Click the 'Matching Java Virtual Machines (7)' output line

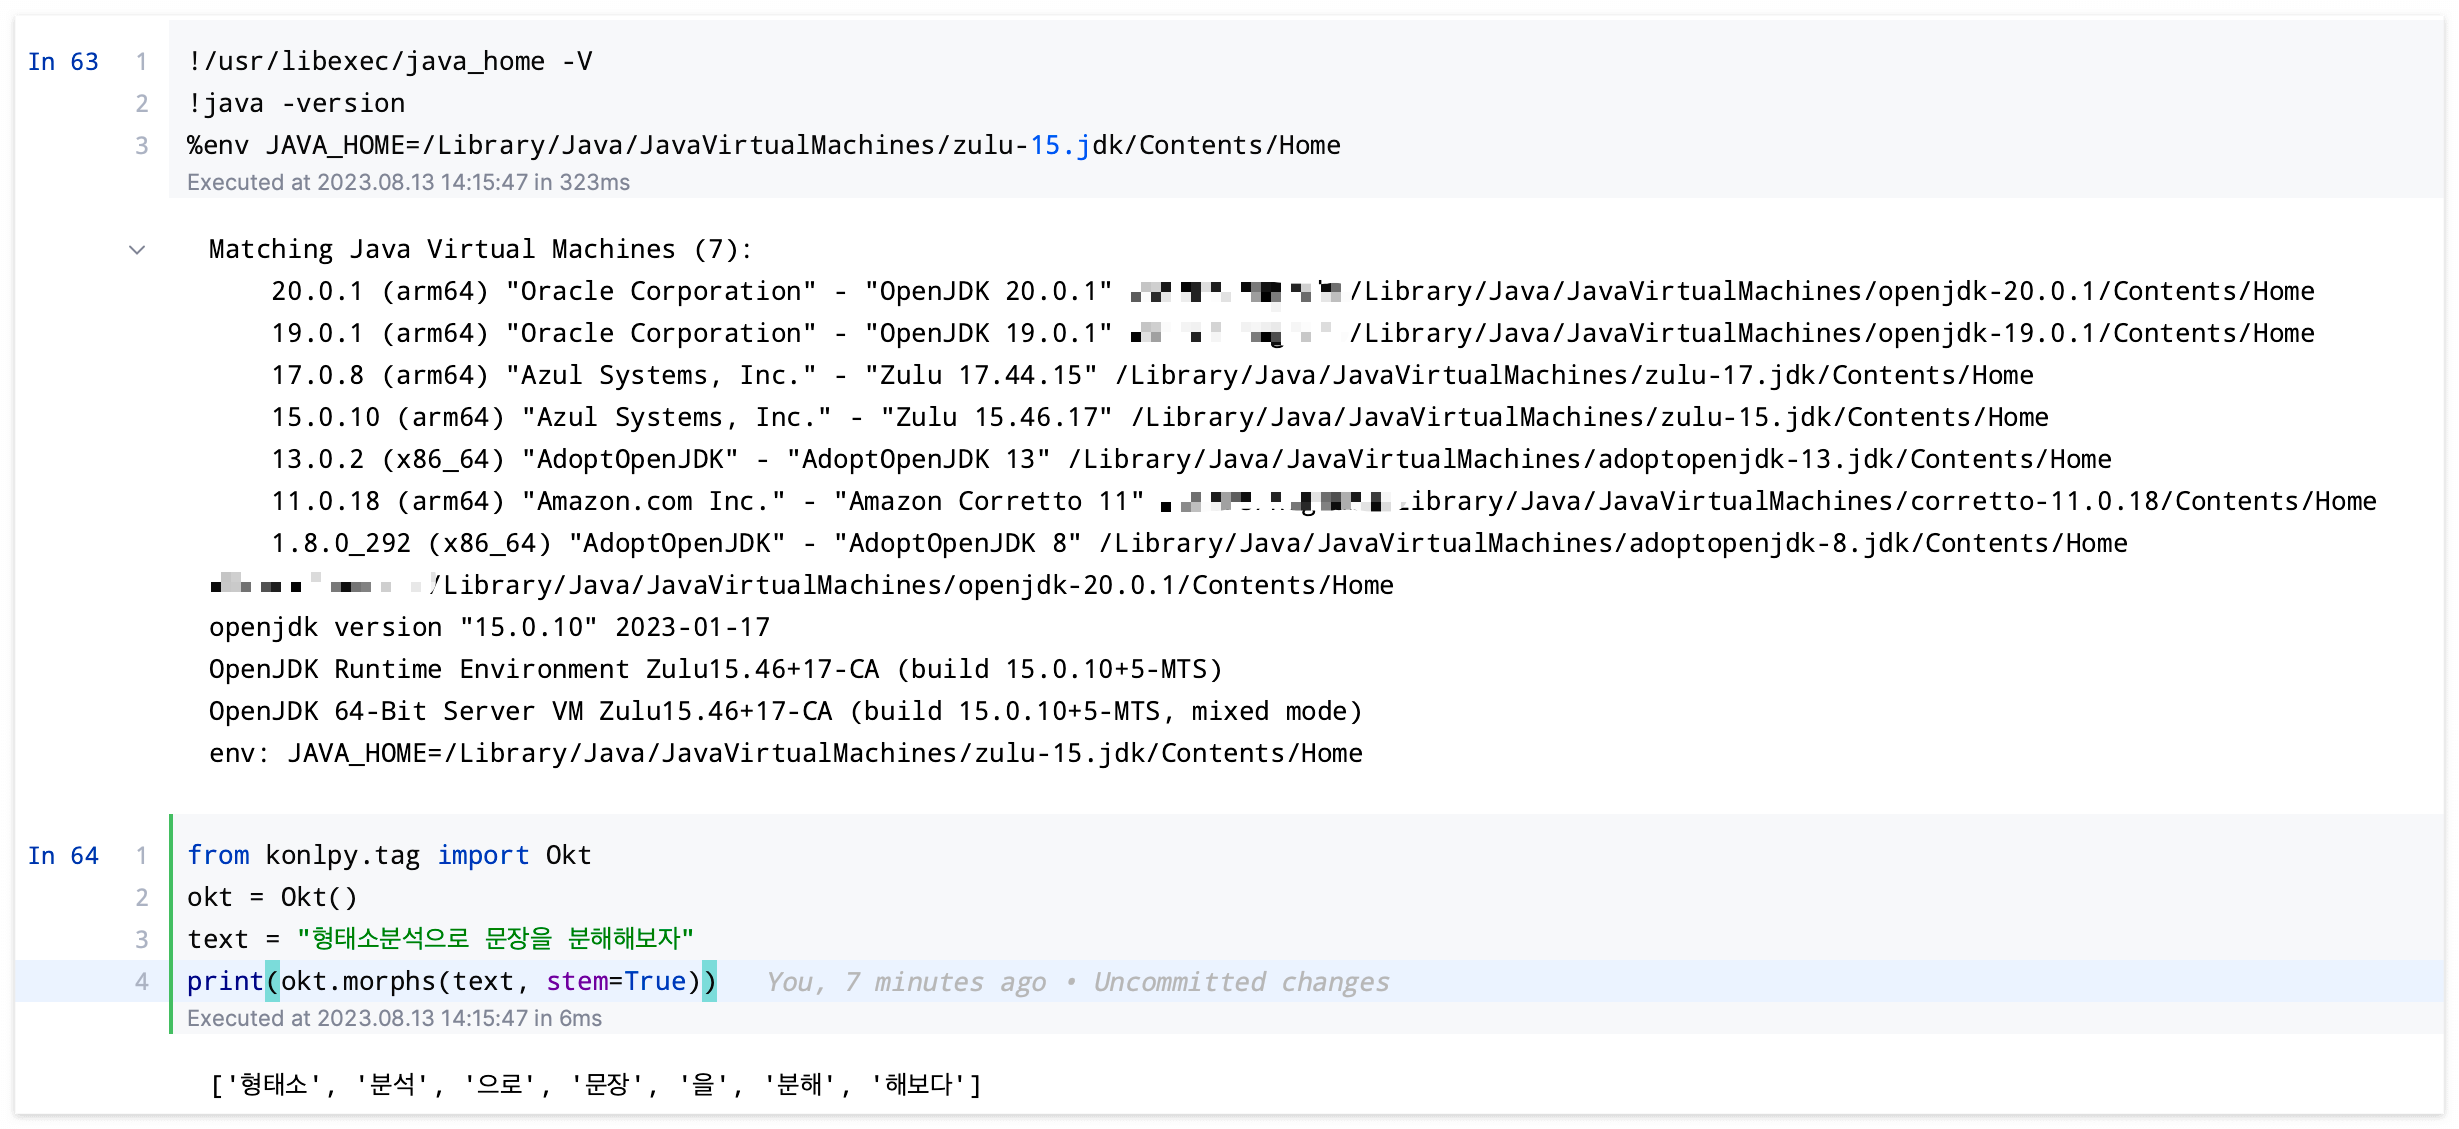(480, 250)
